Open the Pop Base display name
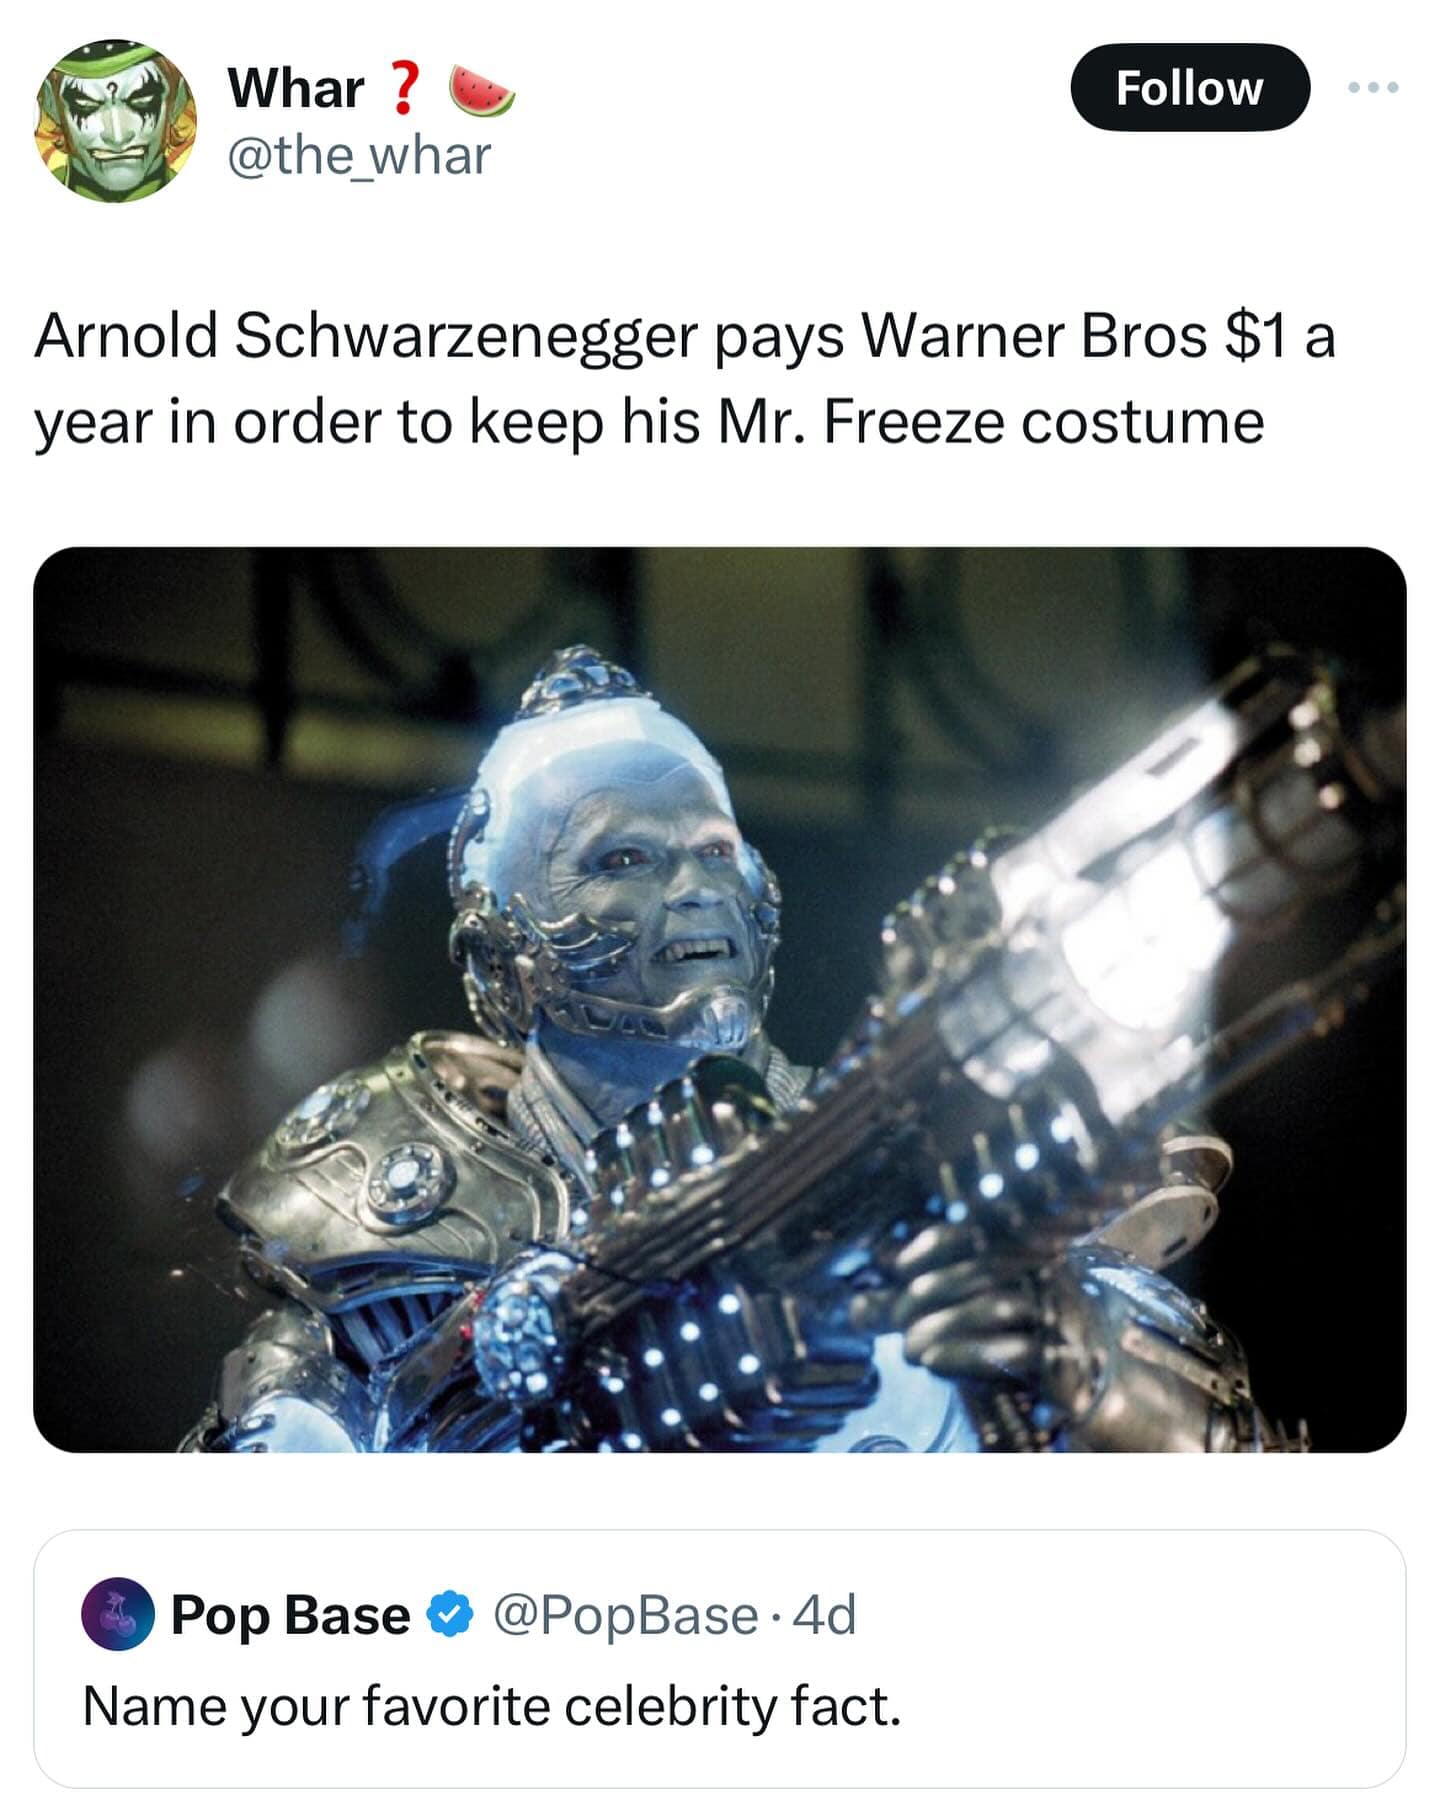The image size is (1440, 1800). [290, 1614]
